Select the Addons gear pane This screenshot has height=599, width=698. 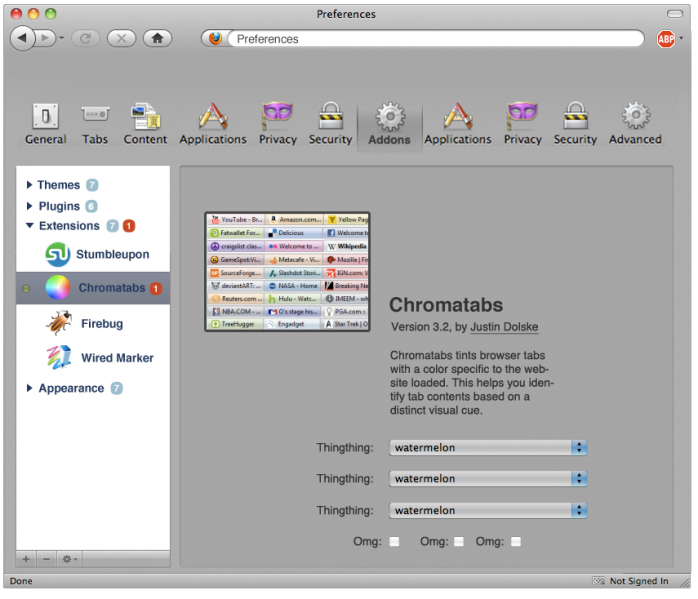(x=390, y=126)
